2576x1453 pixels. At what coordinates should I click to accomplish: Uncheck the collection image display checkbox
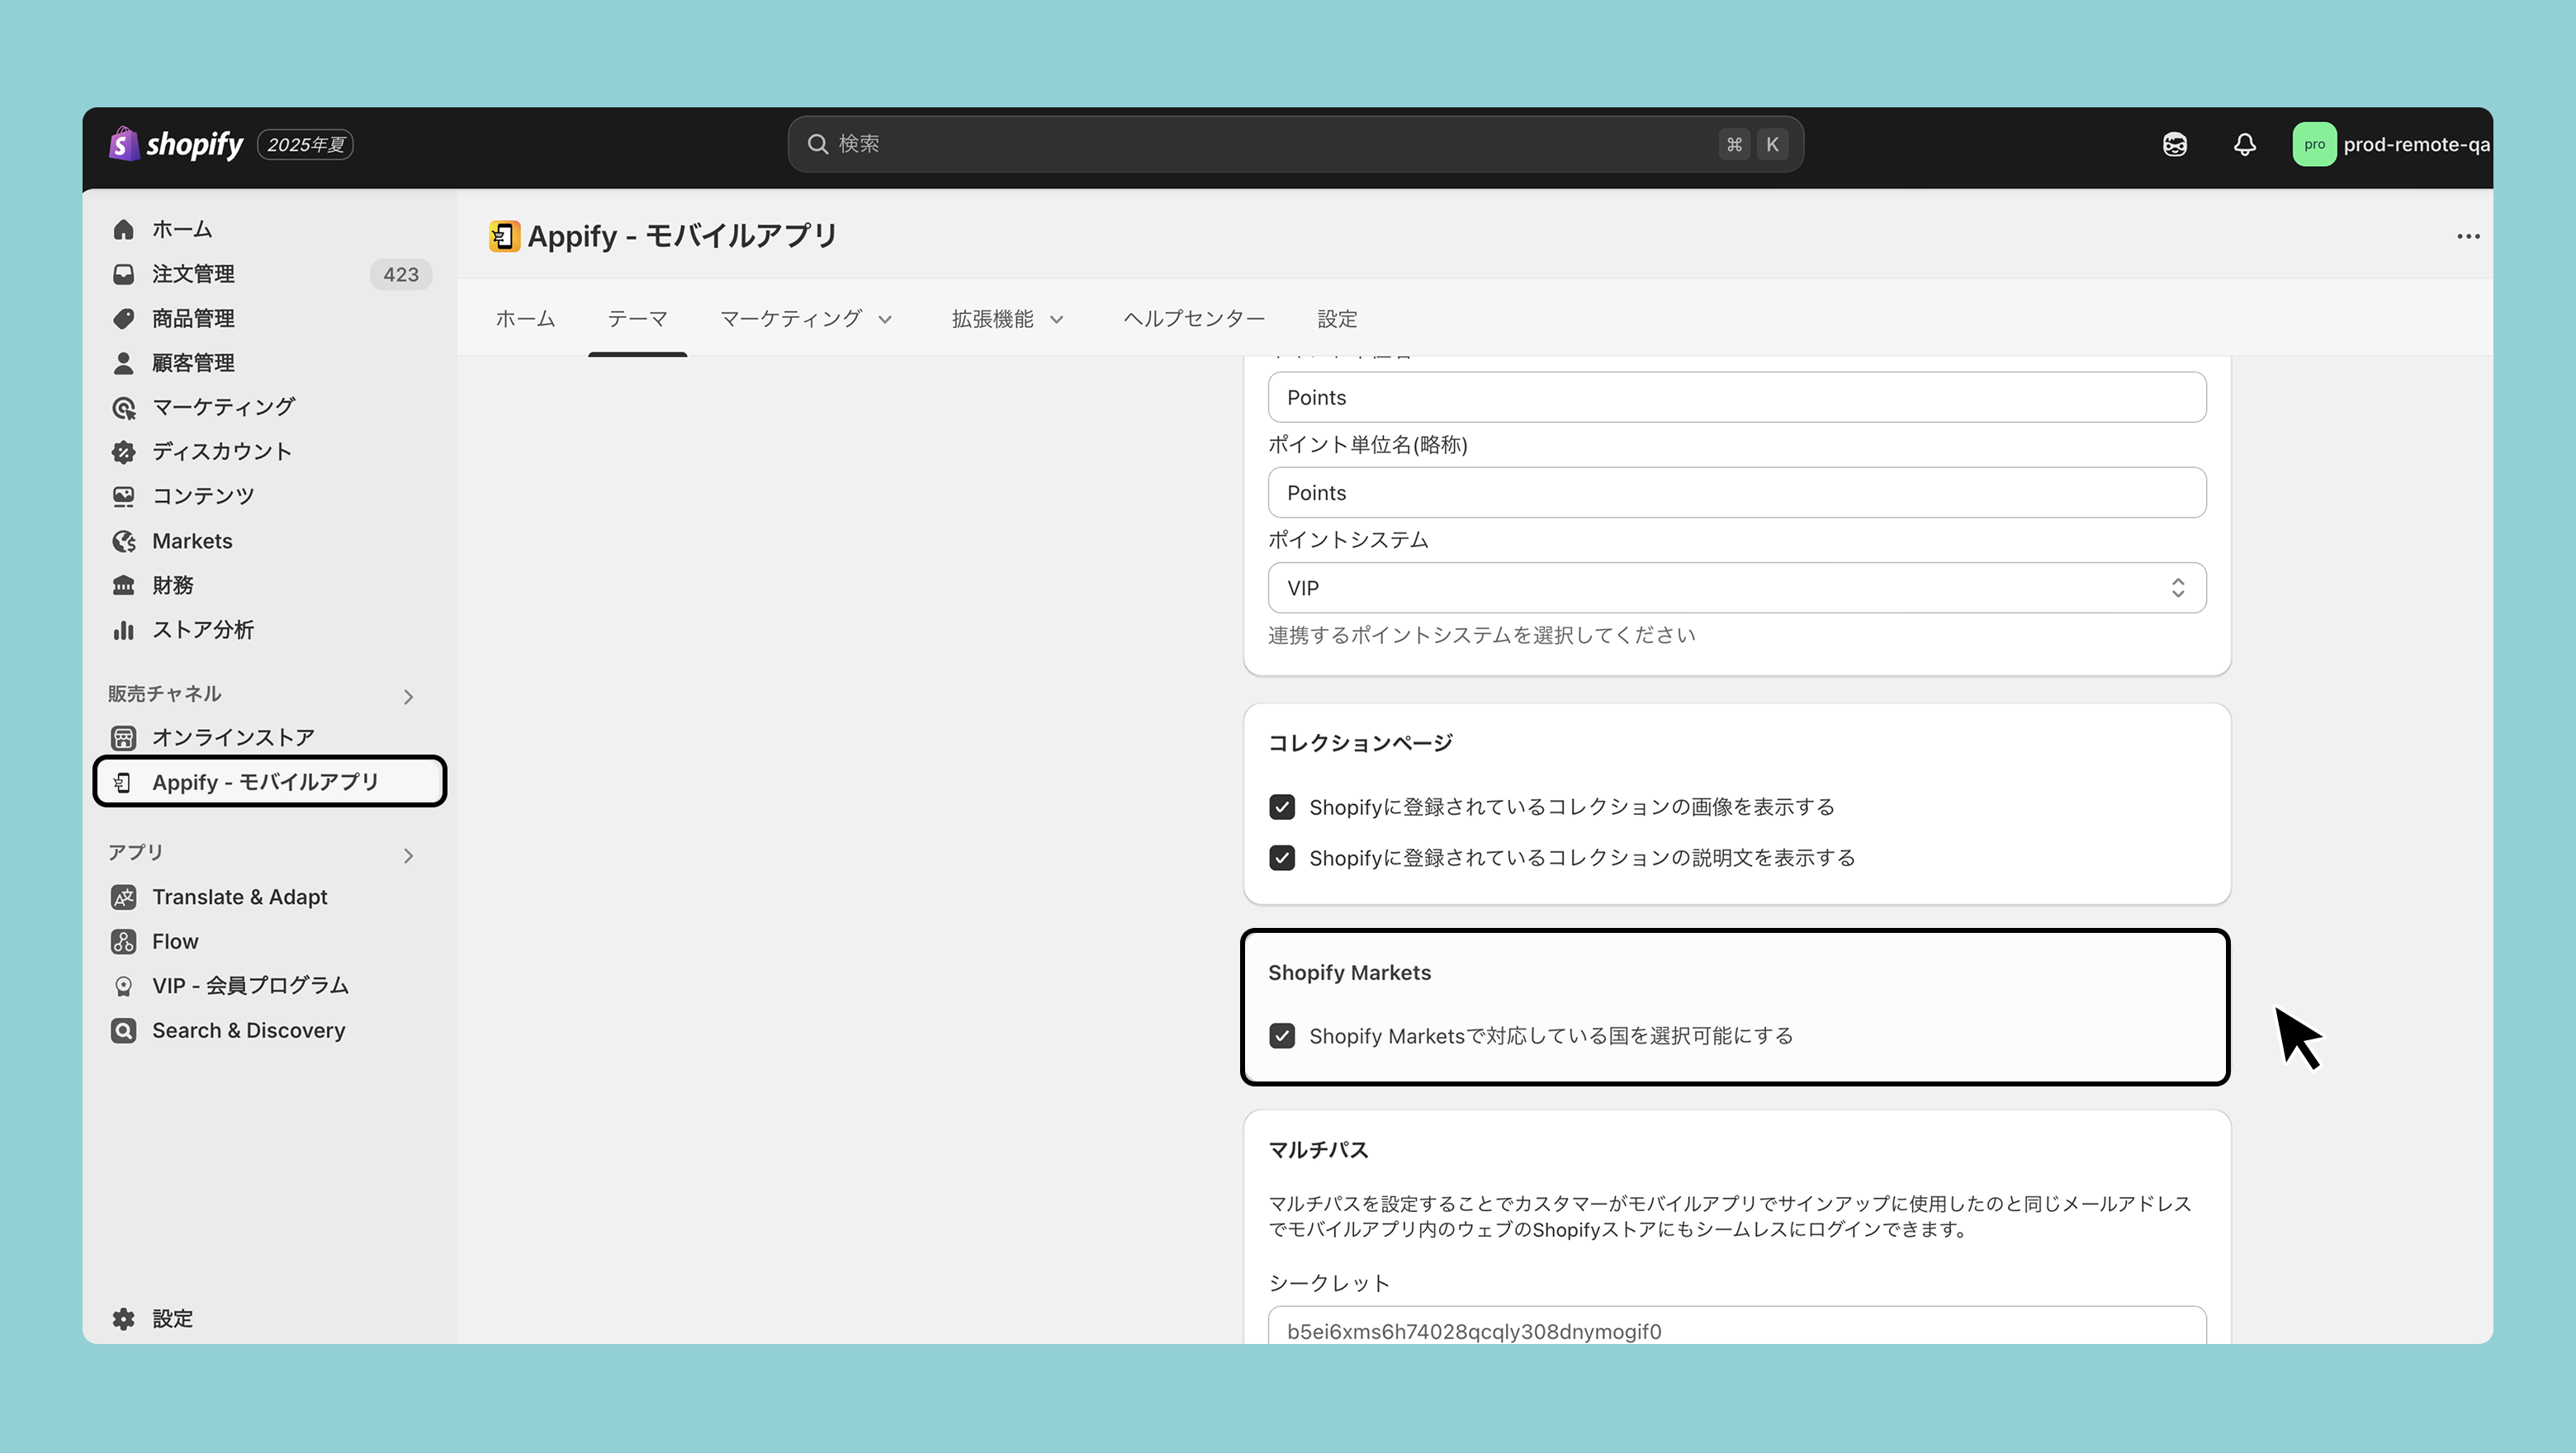click(1281, 807)
